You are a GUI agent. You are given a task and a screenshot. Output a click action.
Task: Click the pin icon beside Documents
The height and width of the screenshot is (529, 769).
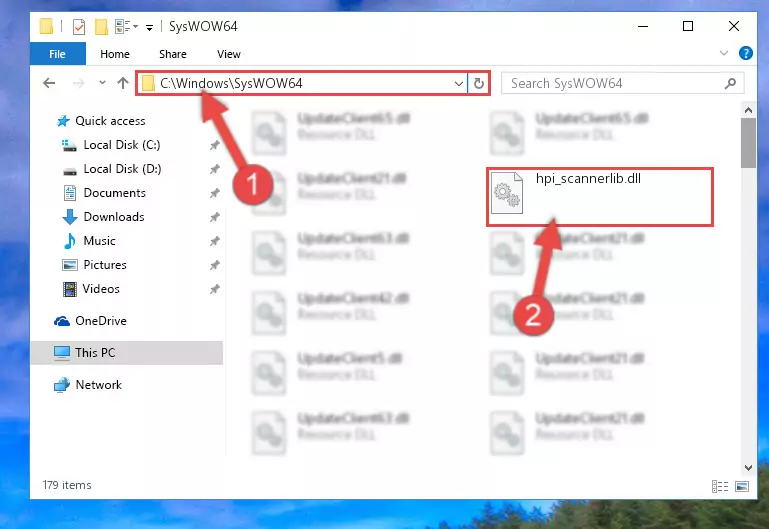pyautogui.click(x=214, y=193)
